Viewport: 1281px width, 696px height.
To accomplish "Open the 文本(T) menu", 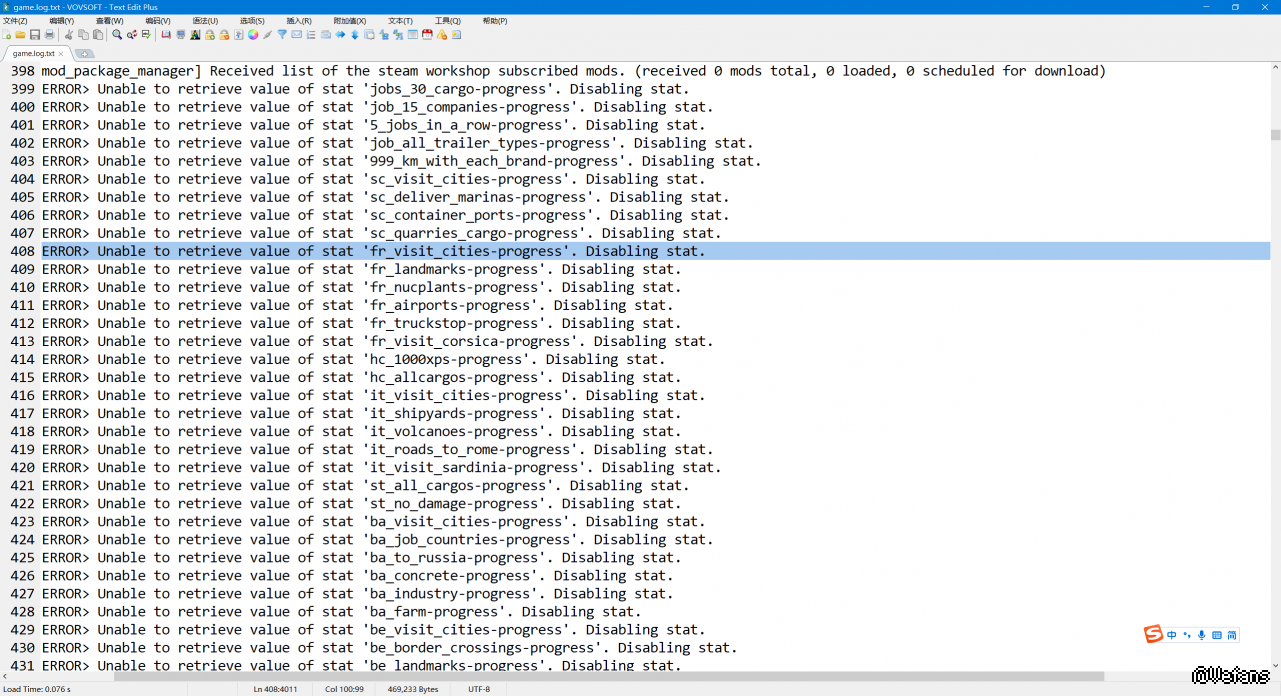I will [400, 20].
